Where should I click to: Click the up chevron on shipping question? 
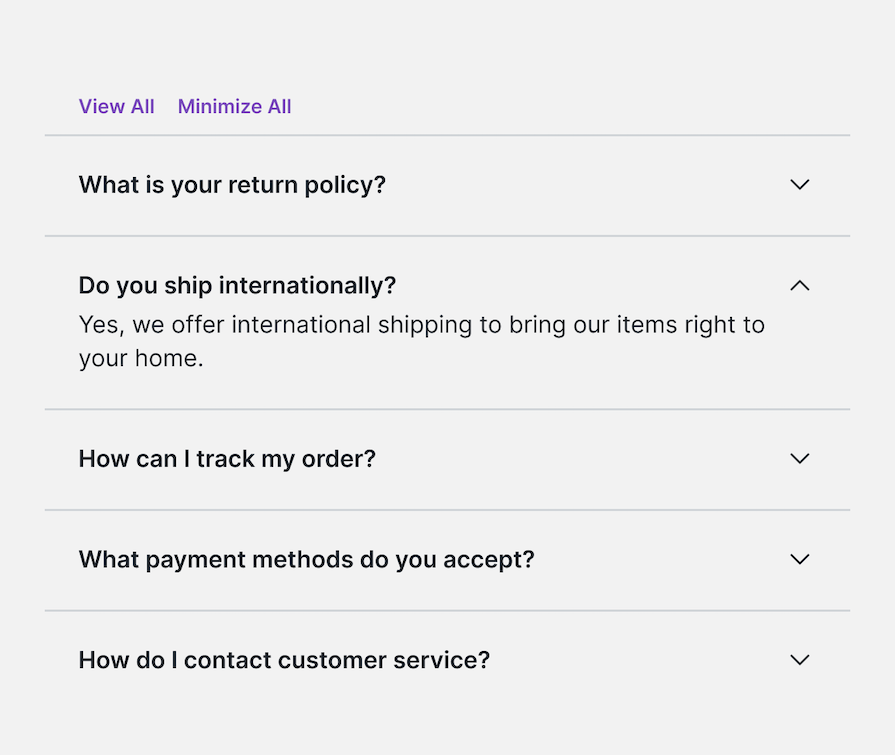click(799, 285)
